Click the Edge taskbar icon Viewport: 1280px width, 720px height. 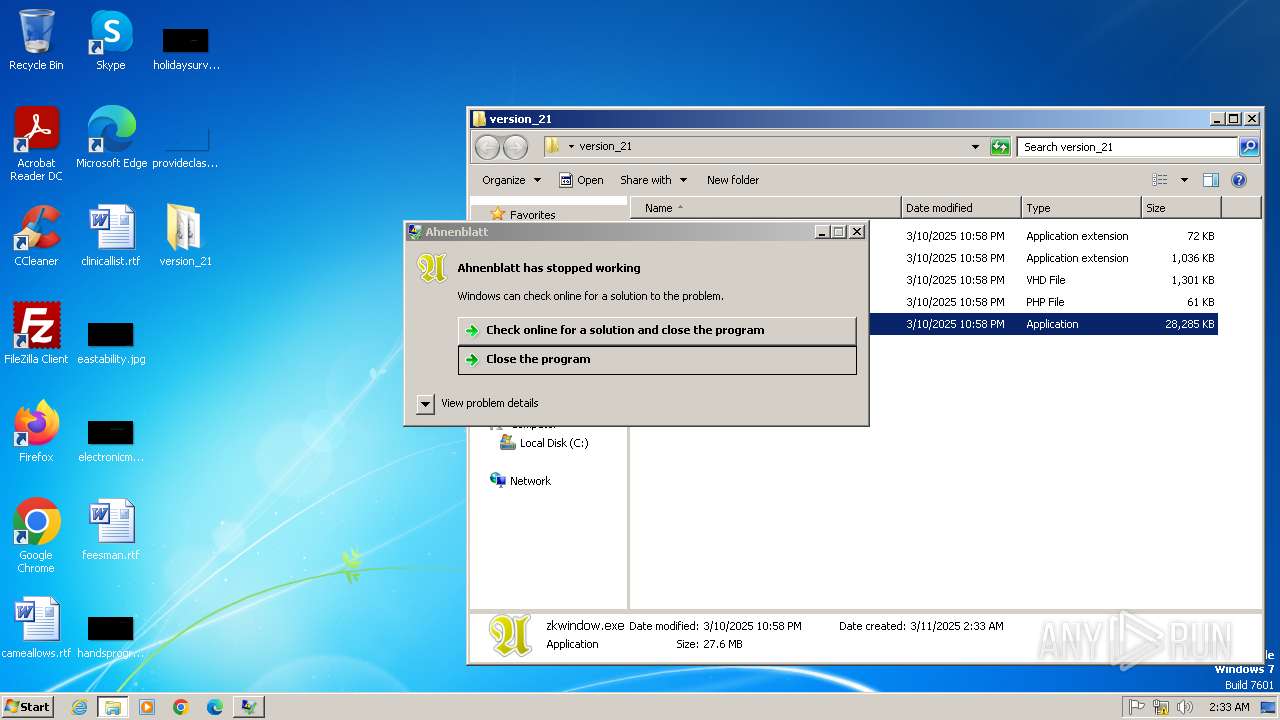(215, 707)
